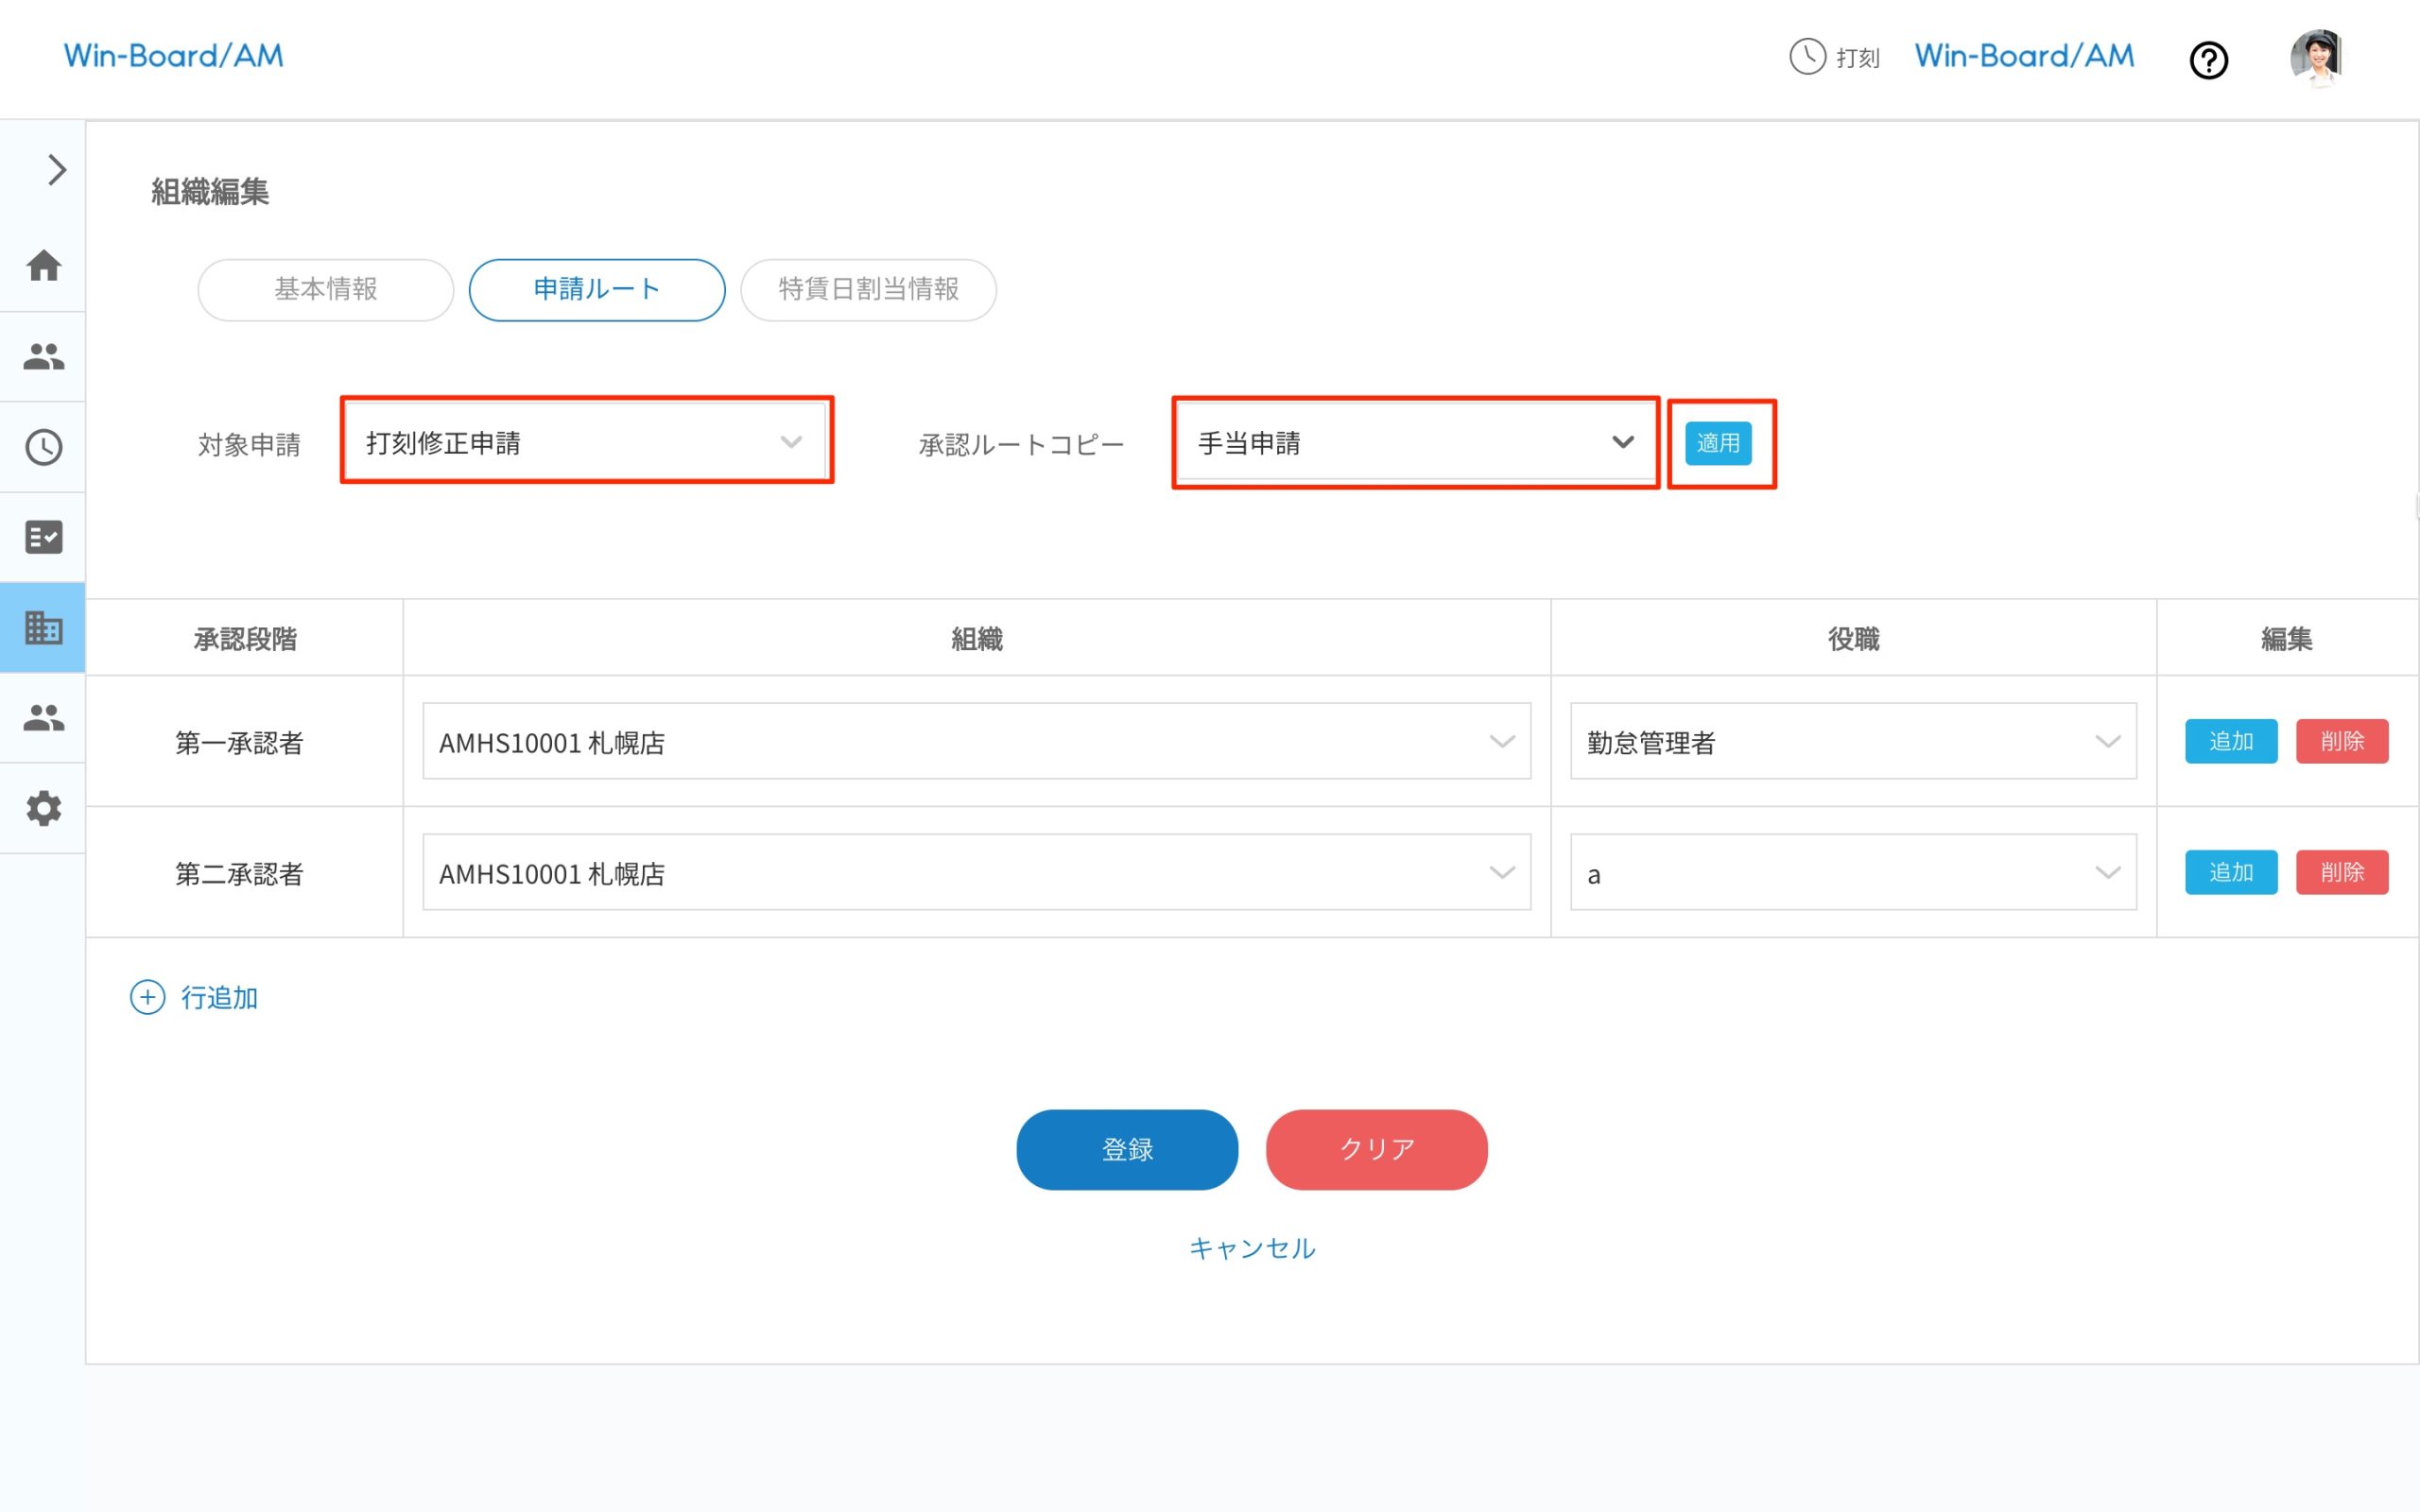Open the checklist approvals sidebar icon
Screen dimensions: 2420x1512
pos(44,537)
